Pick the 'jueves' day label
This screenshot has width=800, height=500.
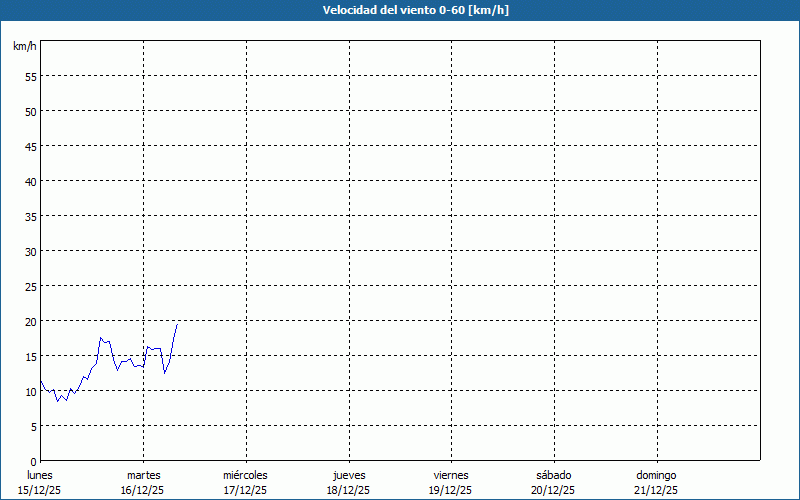click(x=349, y=475)
